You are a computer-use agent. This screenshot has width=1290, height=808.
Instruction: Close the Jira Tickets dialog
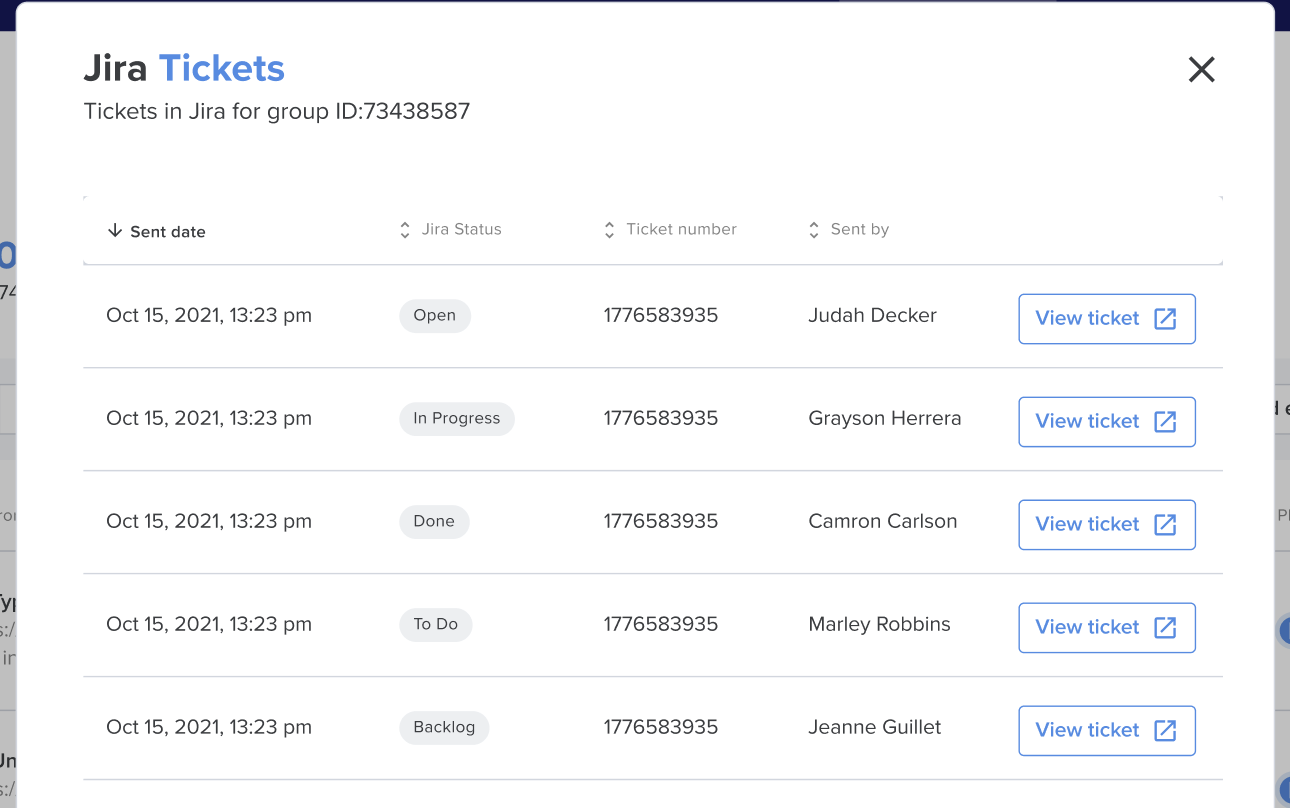coord(1201,69)
